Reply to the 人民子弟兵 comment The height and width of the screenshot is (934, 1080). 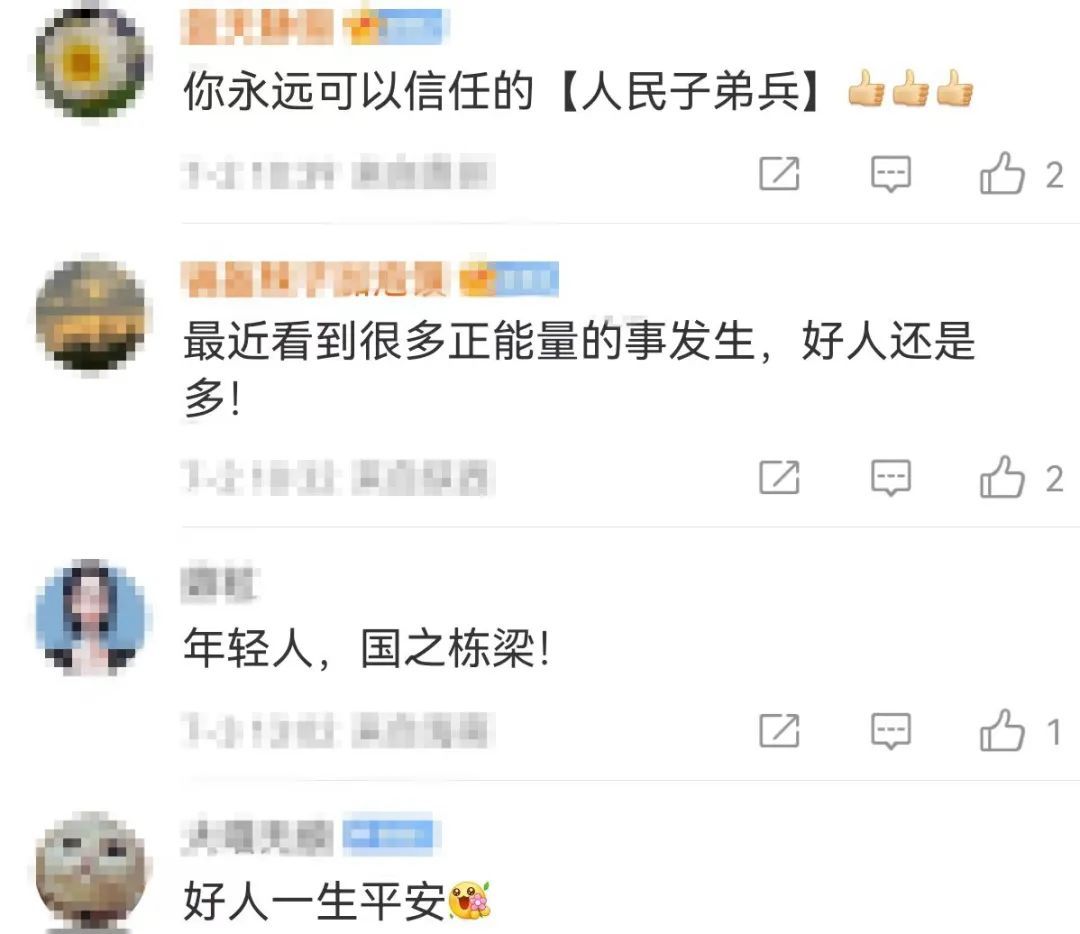tap(891, 173)
